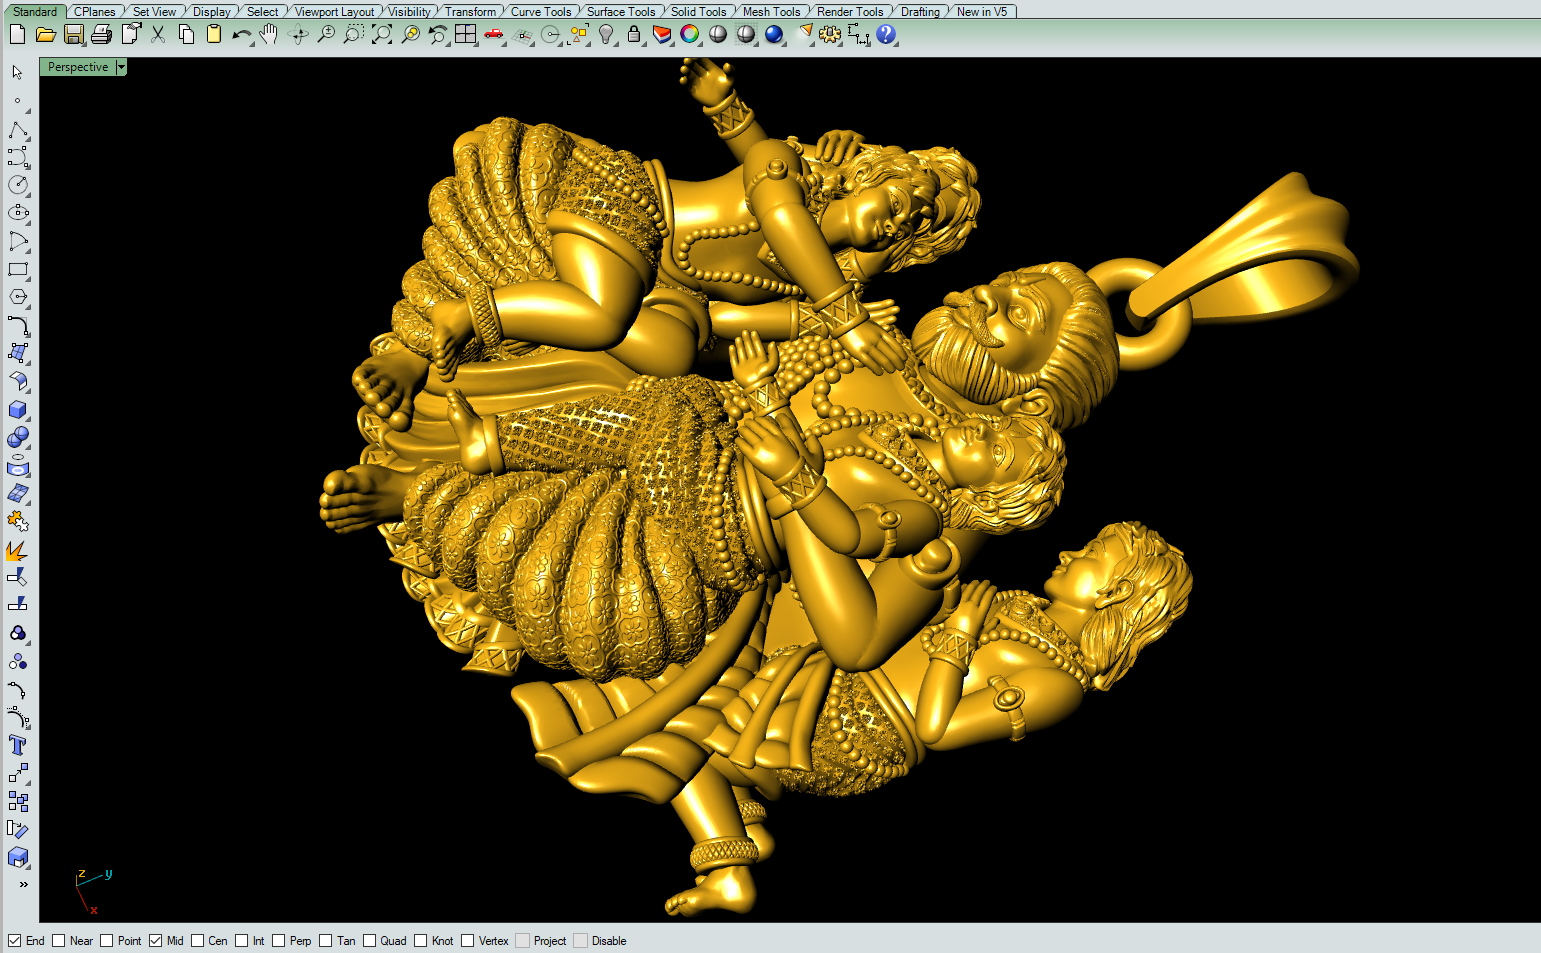Open the Mesh Tools tab

(772, 12)
